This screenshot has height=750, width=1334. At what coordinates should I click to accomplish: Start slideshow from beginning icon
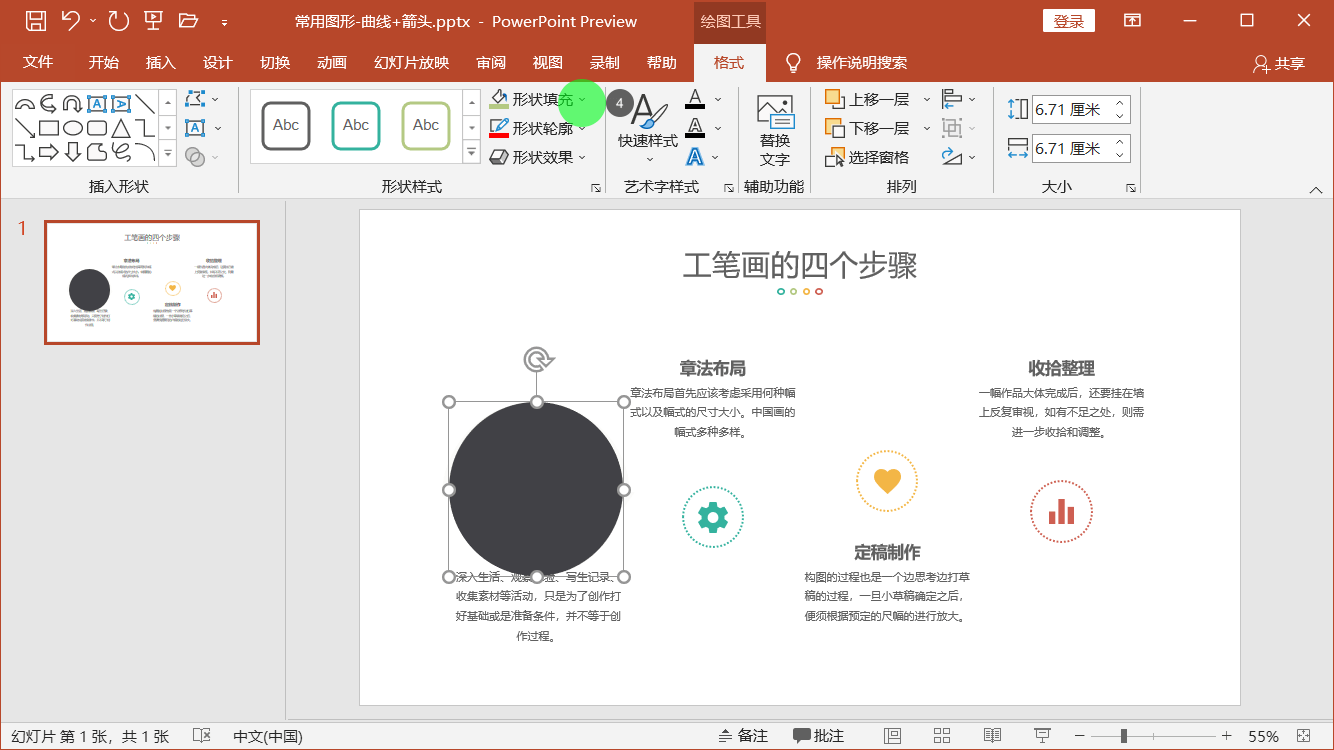point(153,20)
